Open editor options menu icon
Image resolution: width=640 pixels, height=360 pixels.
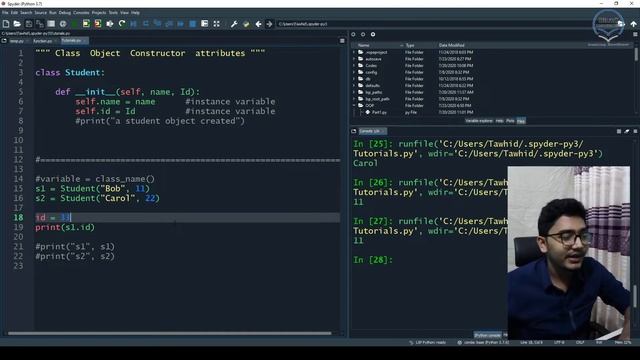pyautogui.click(x=342, y=41)
